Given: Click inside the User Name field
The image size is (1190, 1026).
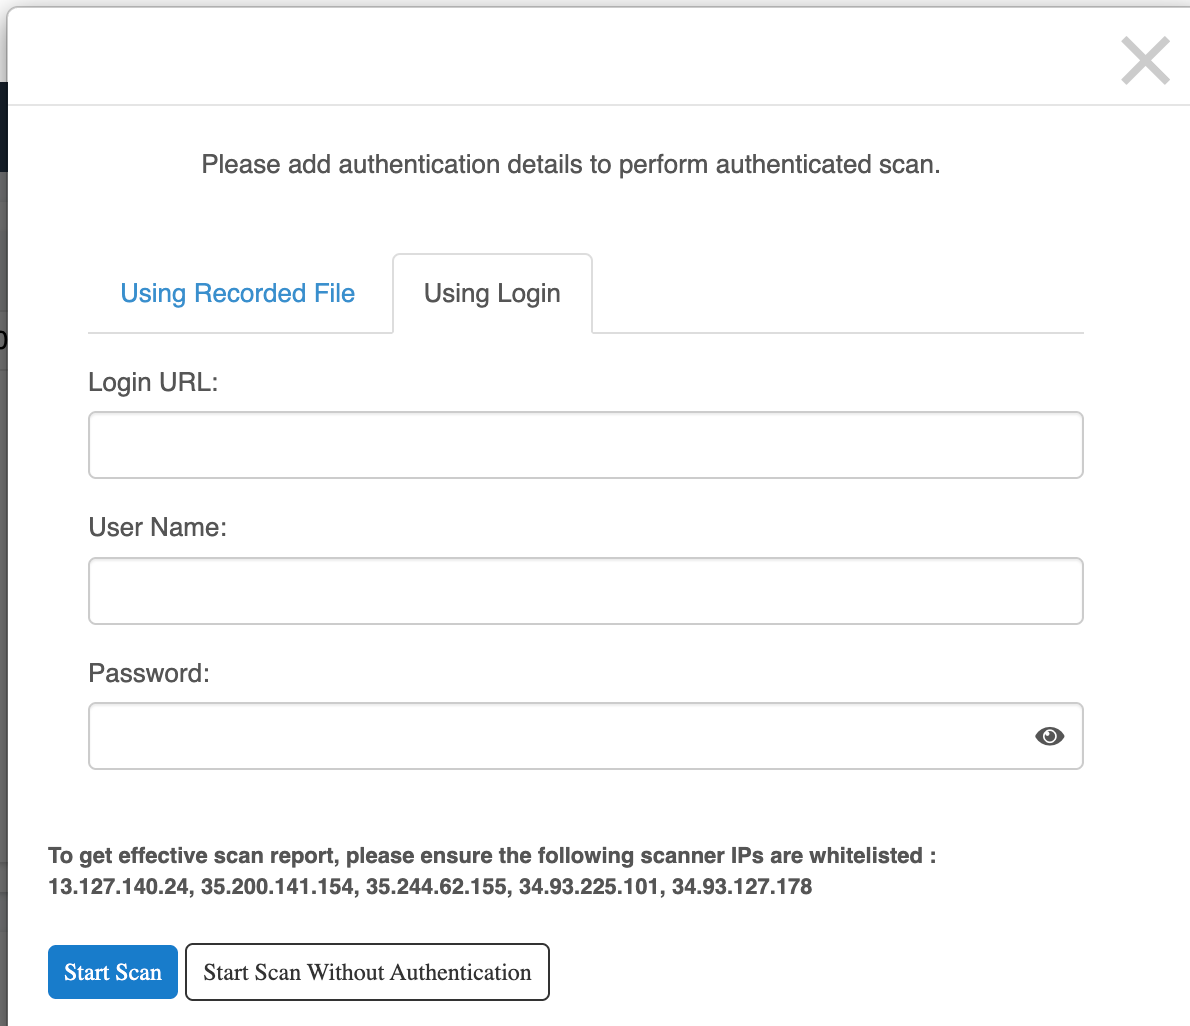Looking at the screenshot, I should point(585,590).
